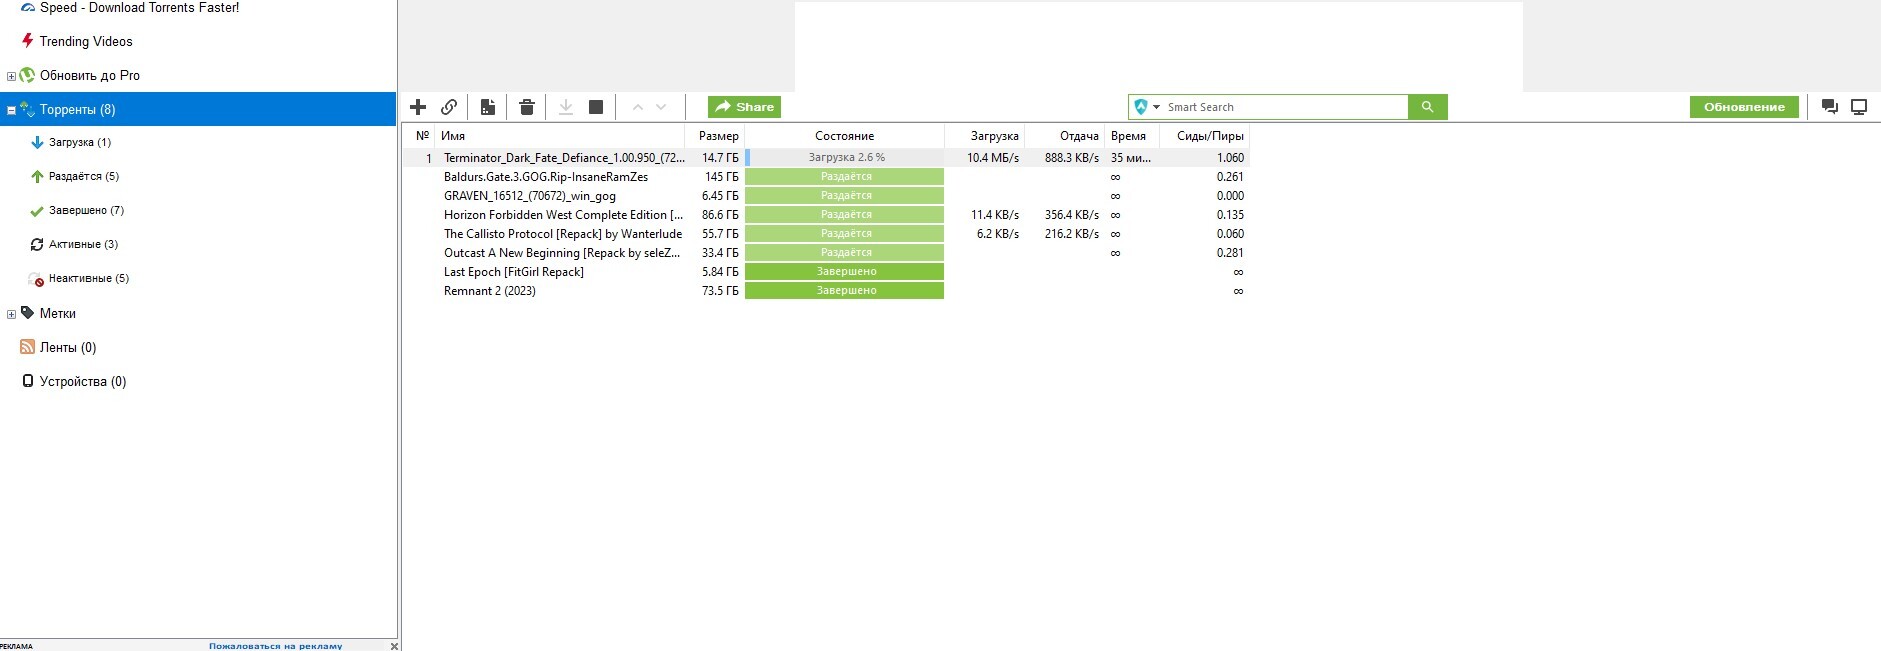Select the Terminator_Dark_Fate_Defiance torrent row
The height and width of the screenshot is (651, 1881).
point(826,157)
